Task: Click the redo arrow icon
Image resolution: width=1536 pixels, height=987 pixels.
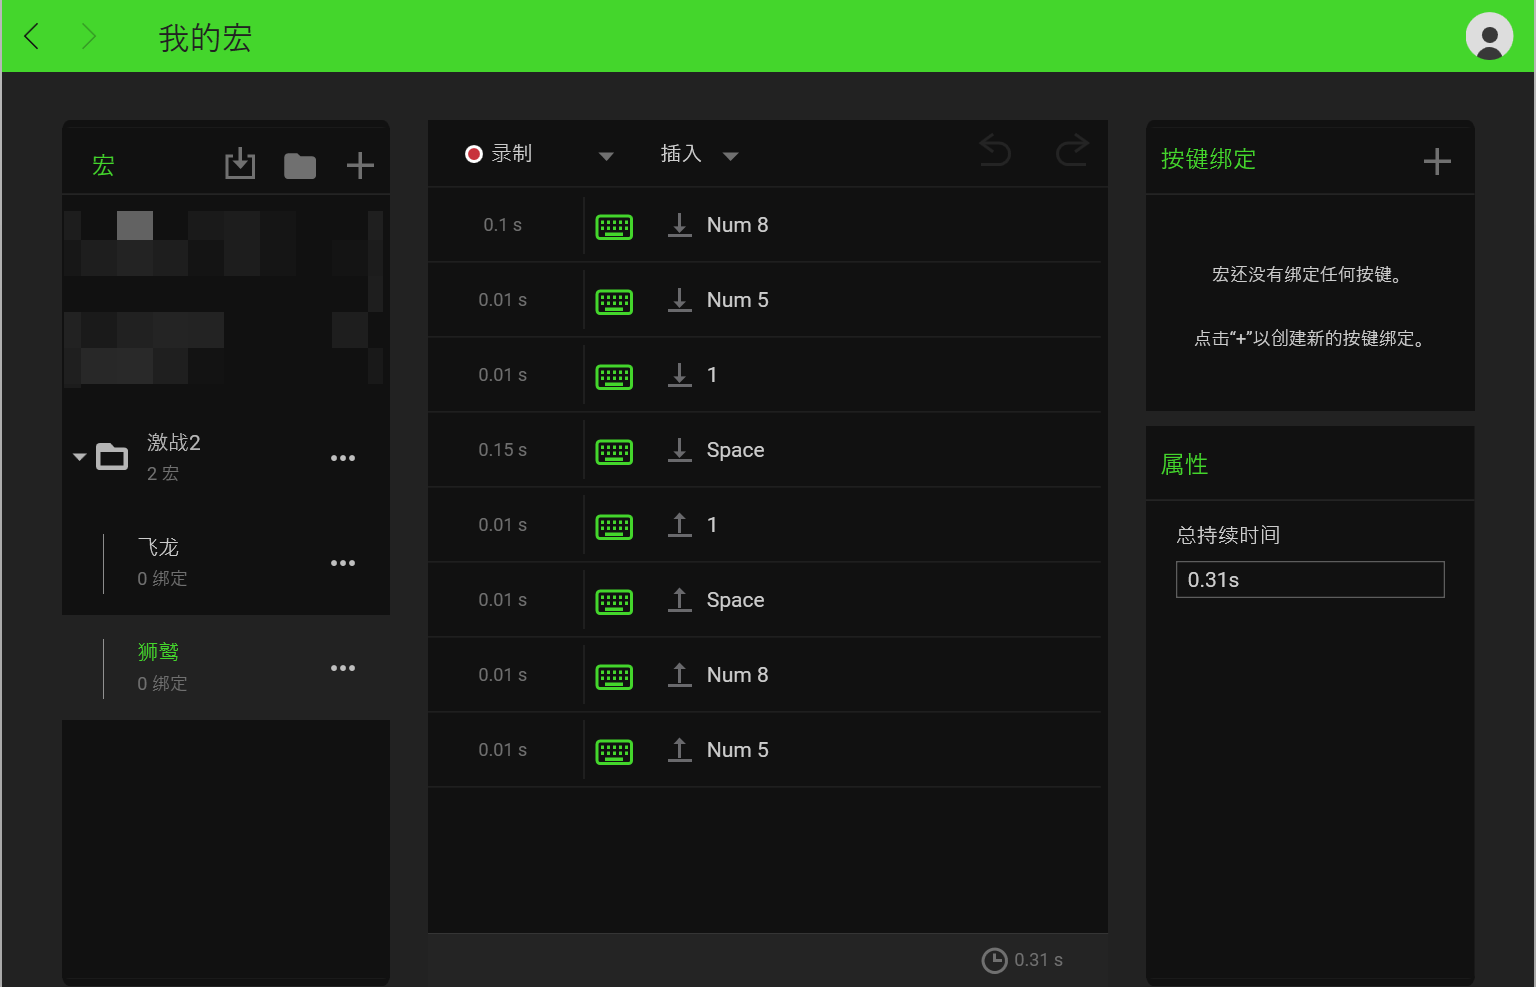Action: [1072, 151]
